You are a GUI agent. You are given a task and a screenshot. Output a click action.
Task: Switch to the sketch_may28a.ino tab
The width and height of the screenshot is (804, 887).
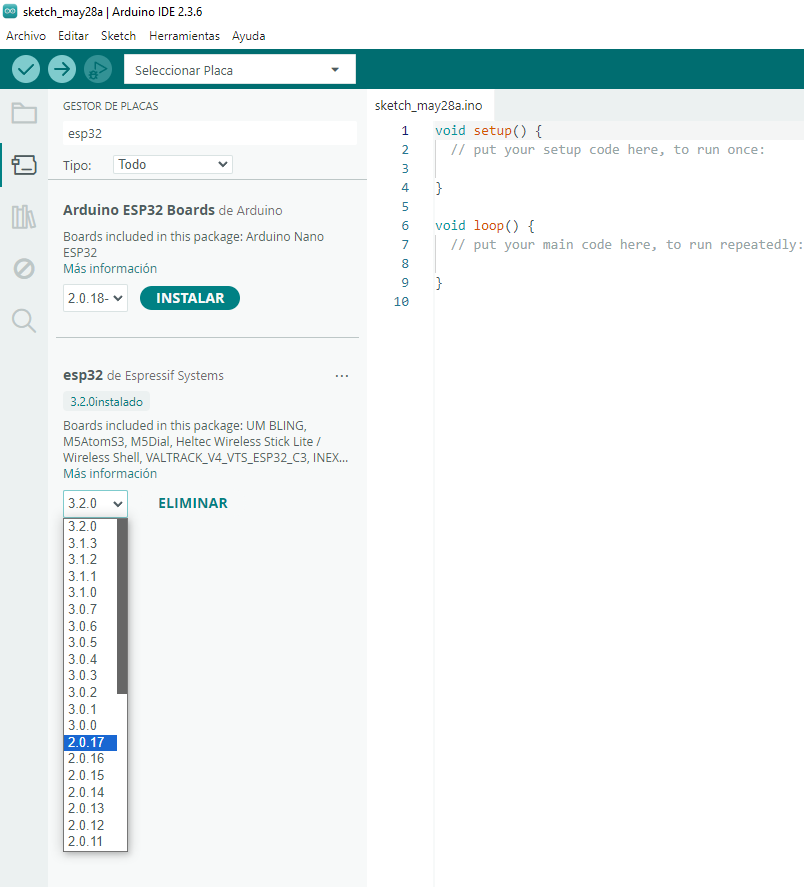[x=428, y=105]
